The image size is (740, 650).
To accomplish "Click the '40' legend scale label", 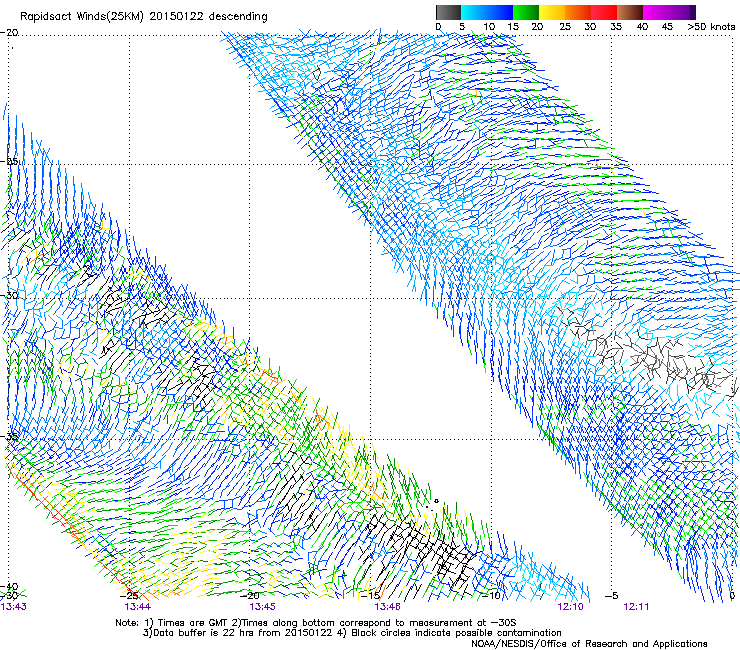I will (x=642, y=27).
